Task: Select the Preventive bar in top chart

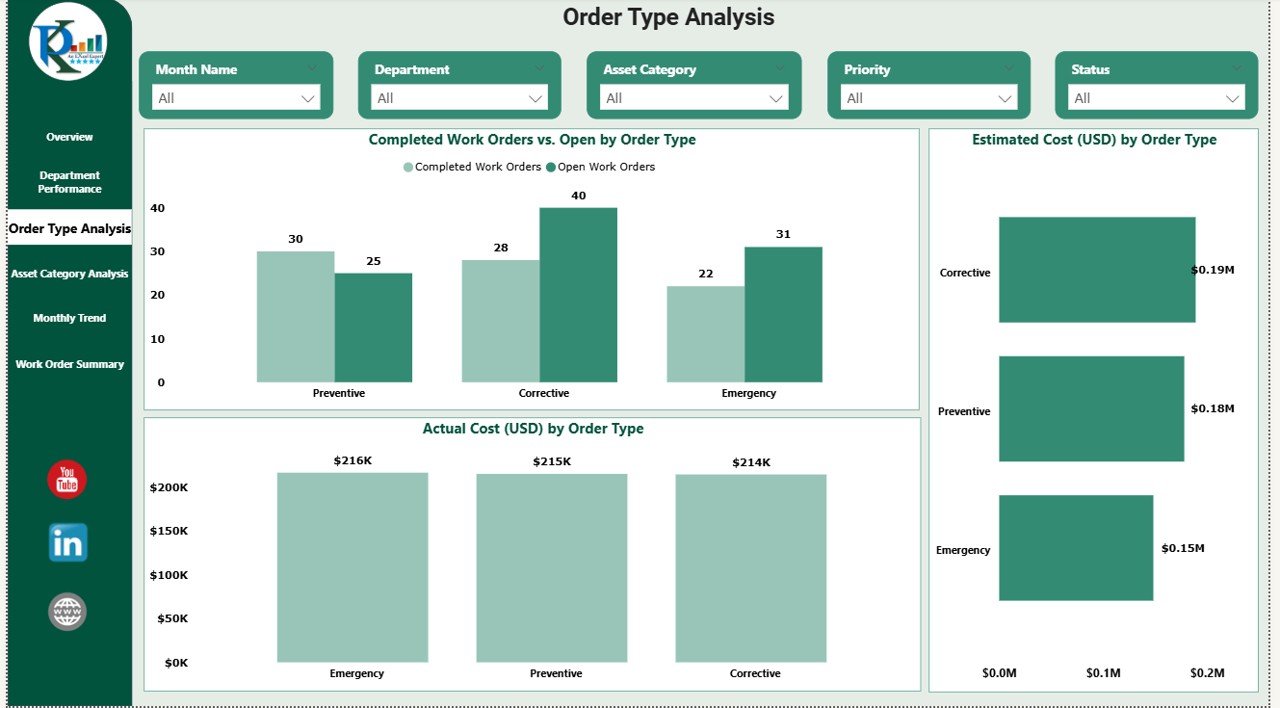Action: (297, 320)
